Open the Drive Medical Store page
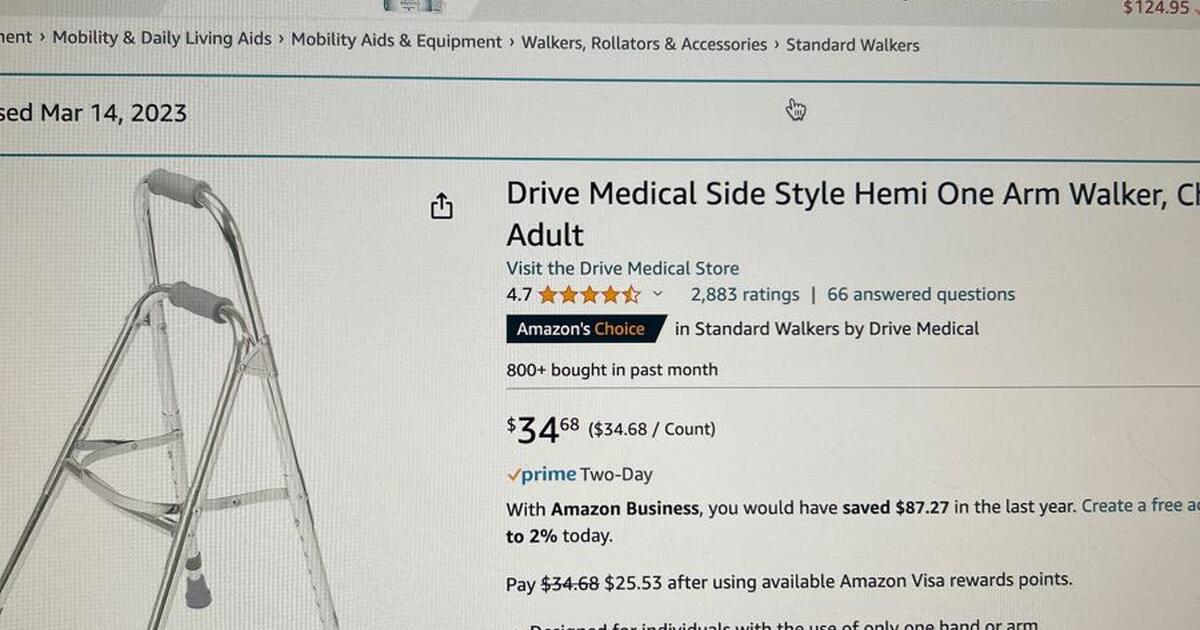Screen dimensions: 1200x630 tap(622, 268)
